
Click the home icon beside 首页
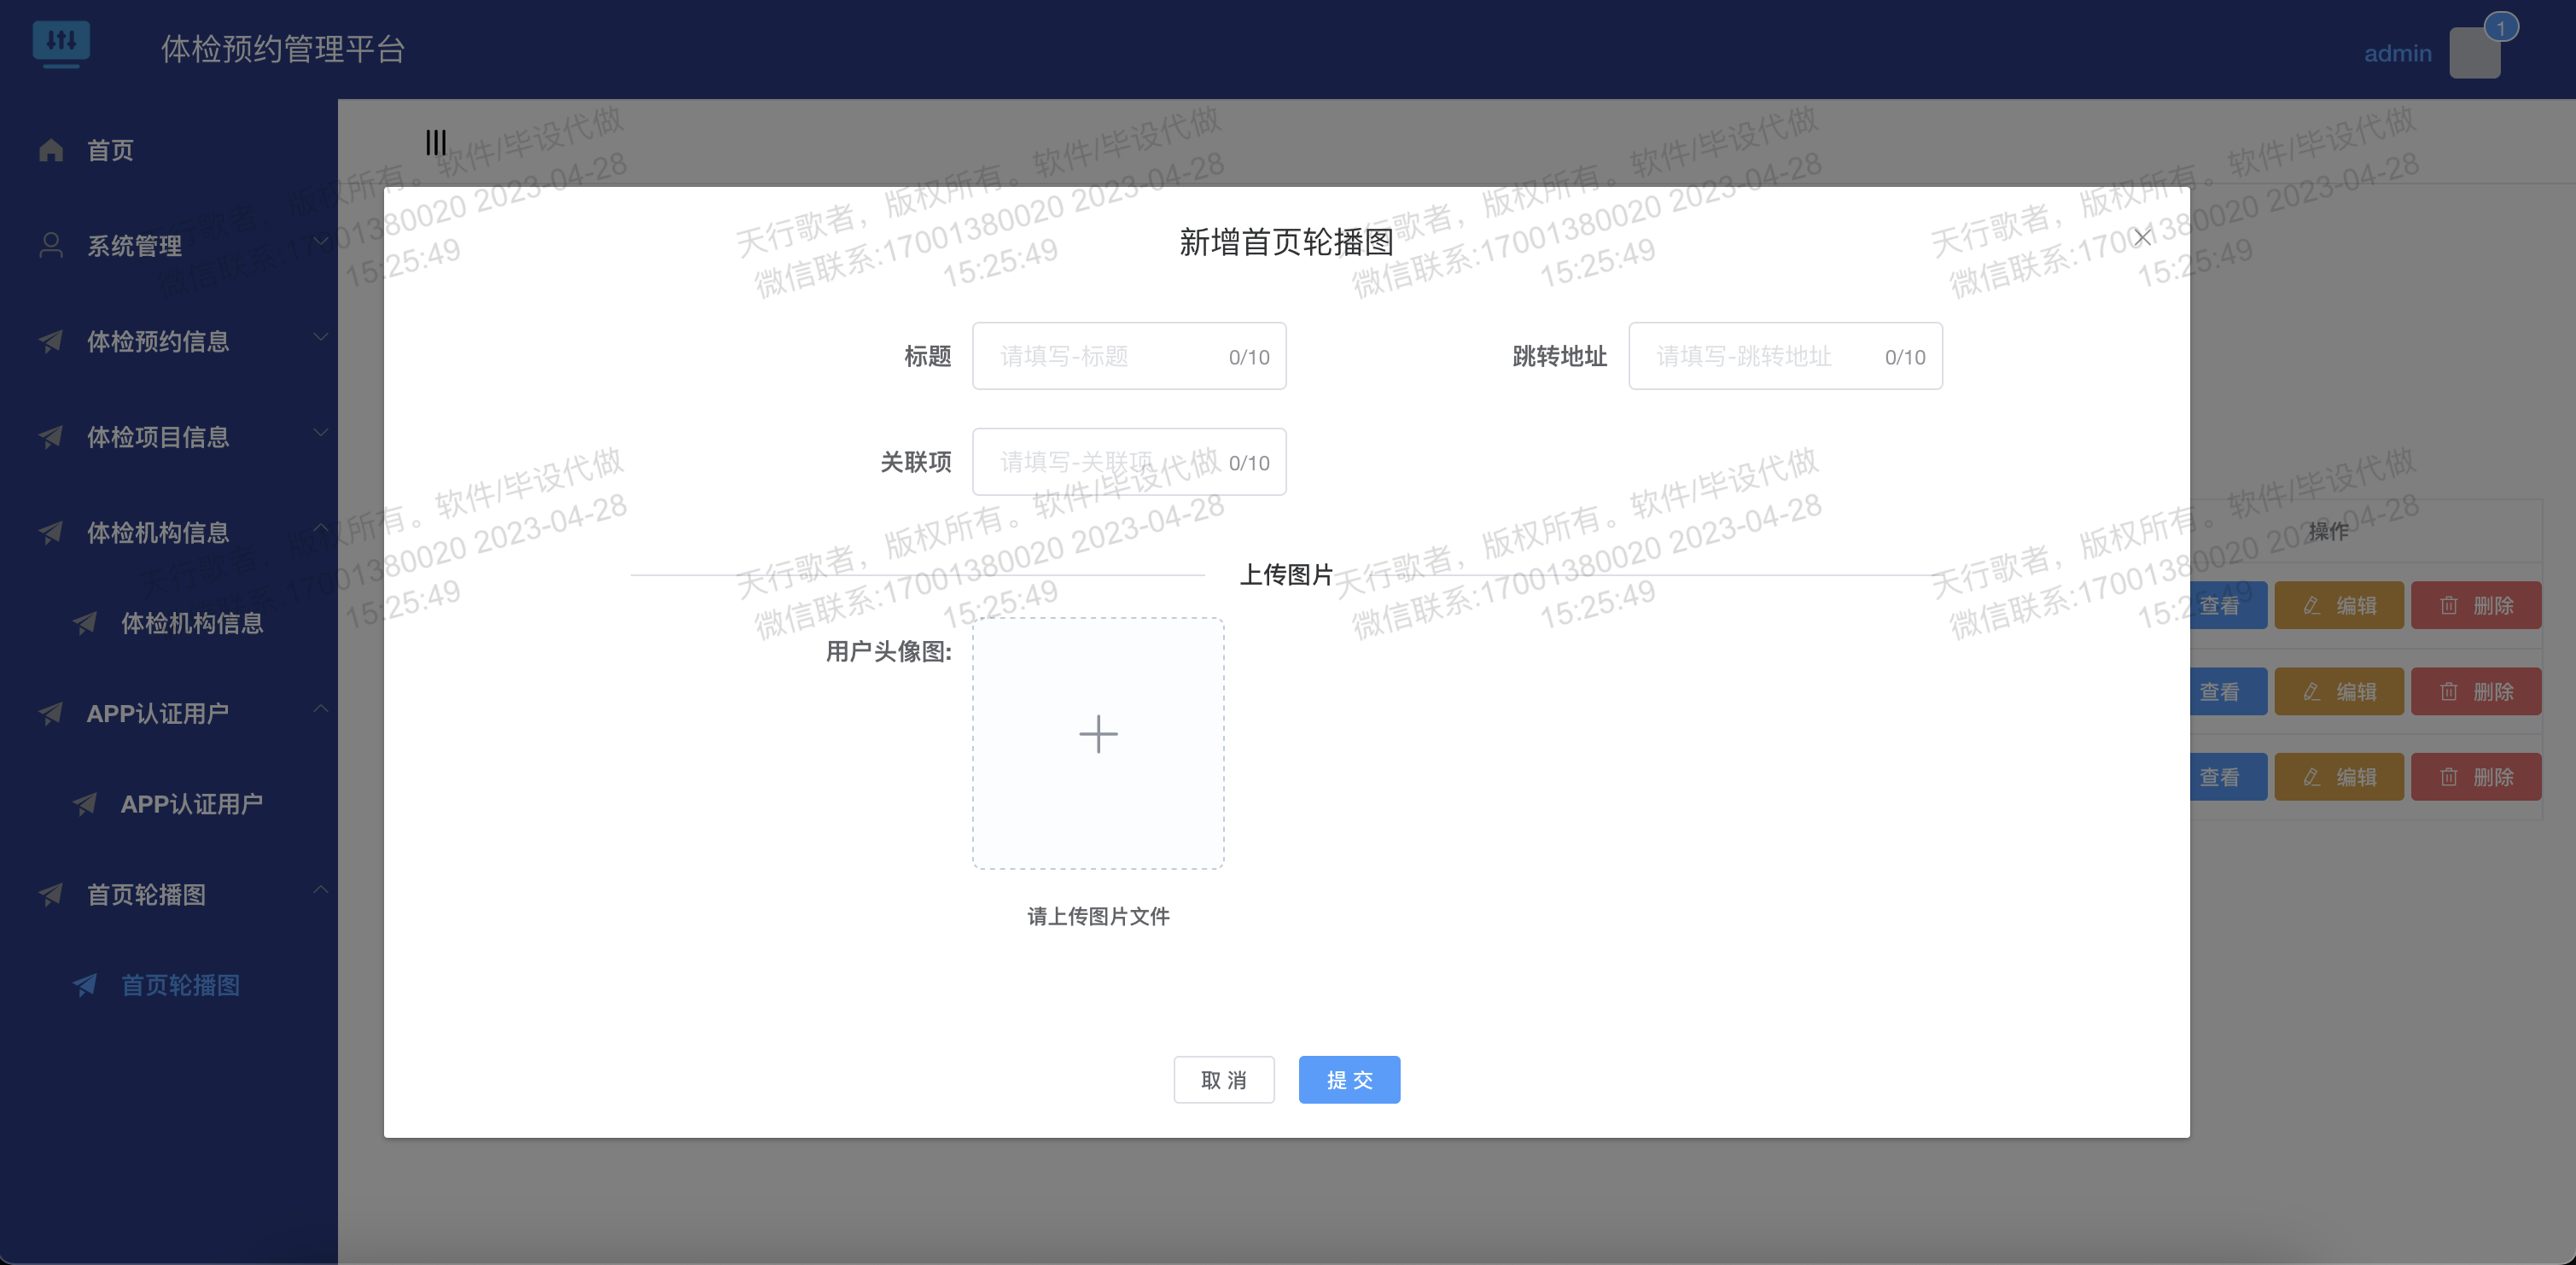point(51,150)
